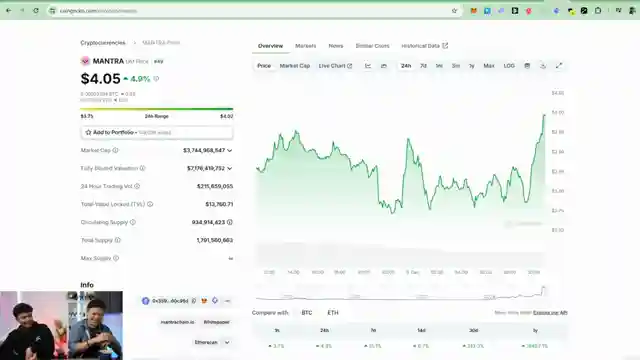Viewport: 640px width, 360px height.
Task: Set the chart range to 7d
Action: coord(423,66)
